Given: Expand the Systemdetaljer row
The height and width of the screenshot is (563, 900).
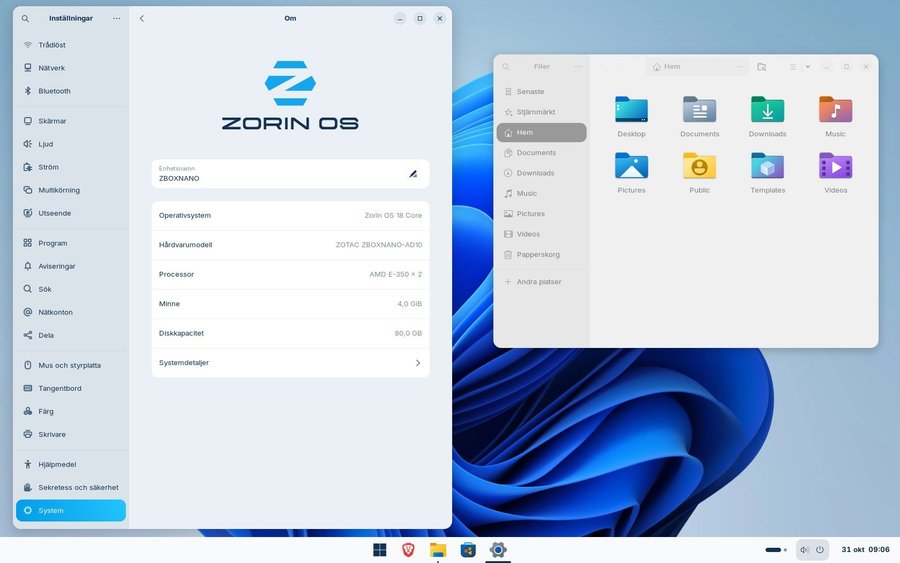Looking at the screenshot, I should click(290, 363).
